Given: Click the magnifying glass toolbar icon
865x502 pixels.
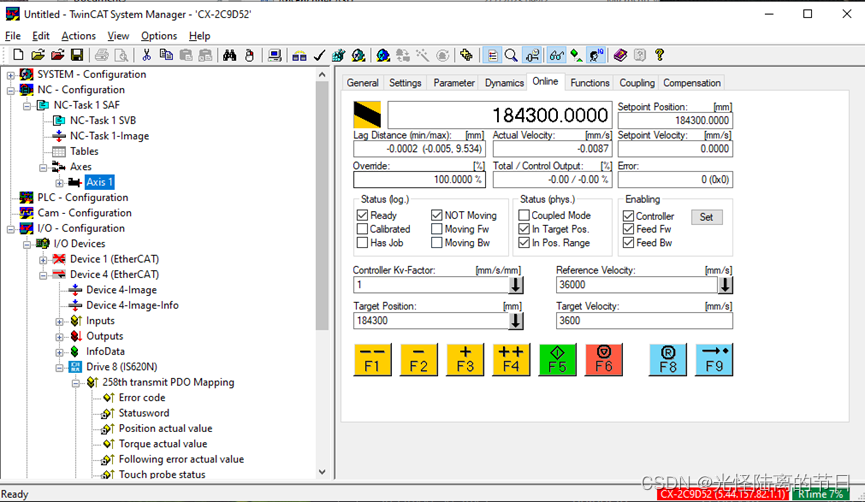Looking at the screenshot, I should [x=511, y=55].
